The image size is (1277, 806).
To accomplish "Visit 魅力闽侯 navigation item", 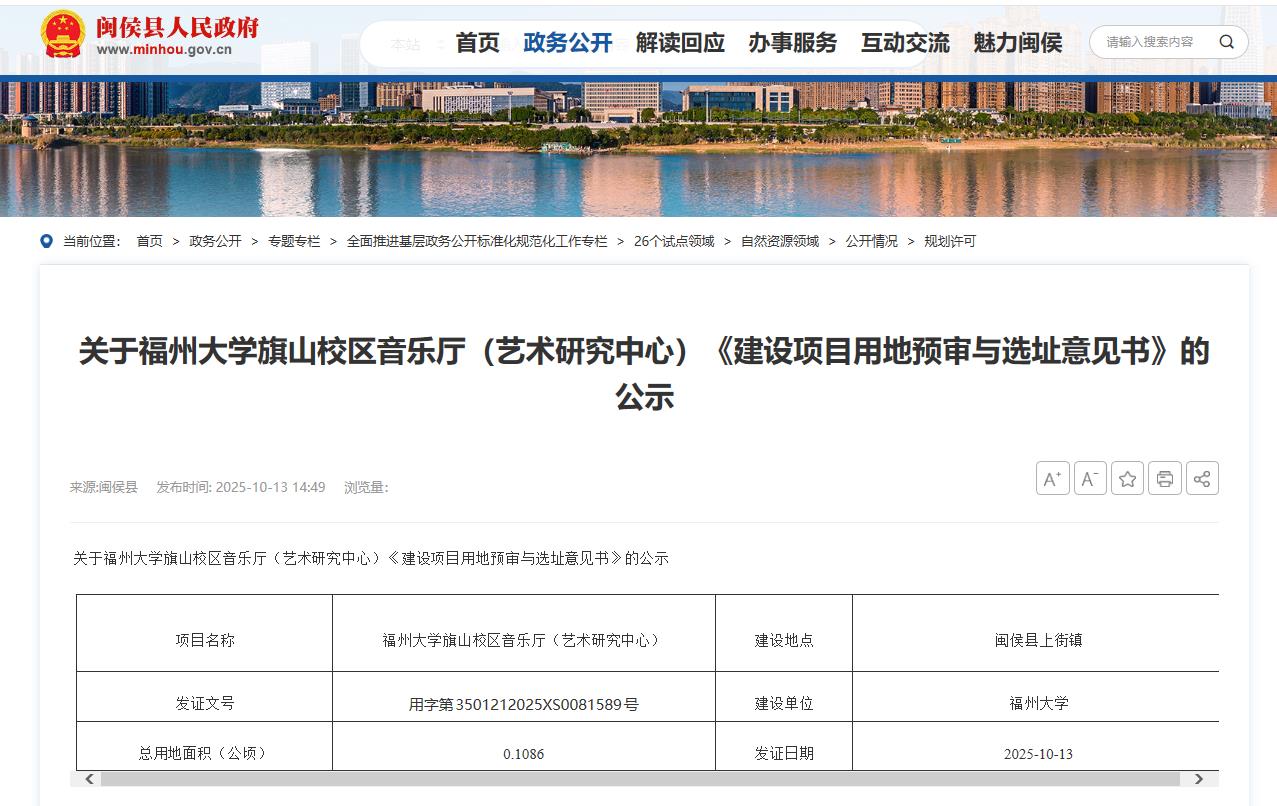I will coord(1017,43).
